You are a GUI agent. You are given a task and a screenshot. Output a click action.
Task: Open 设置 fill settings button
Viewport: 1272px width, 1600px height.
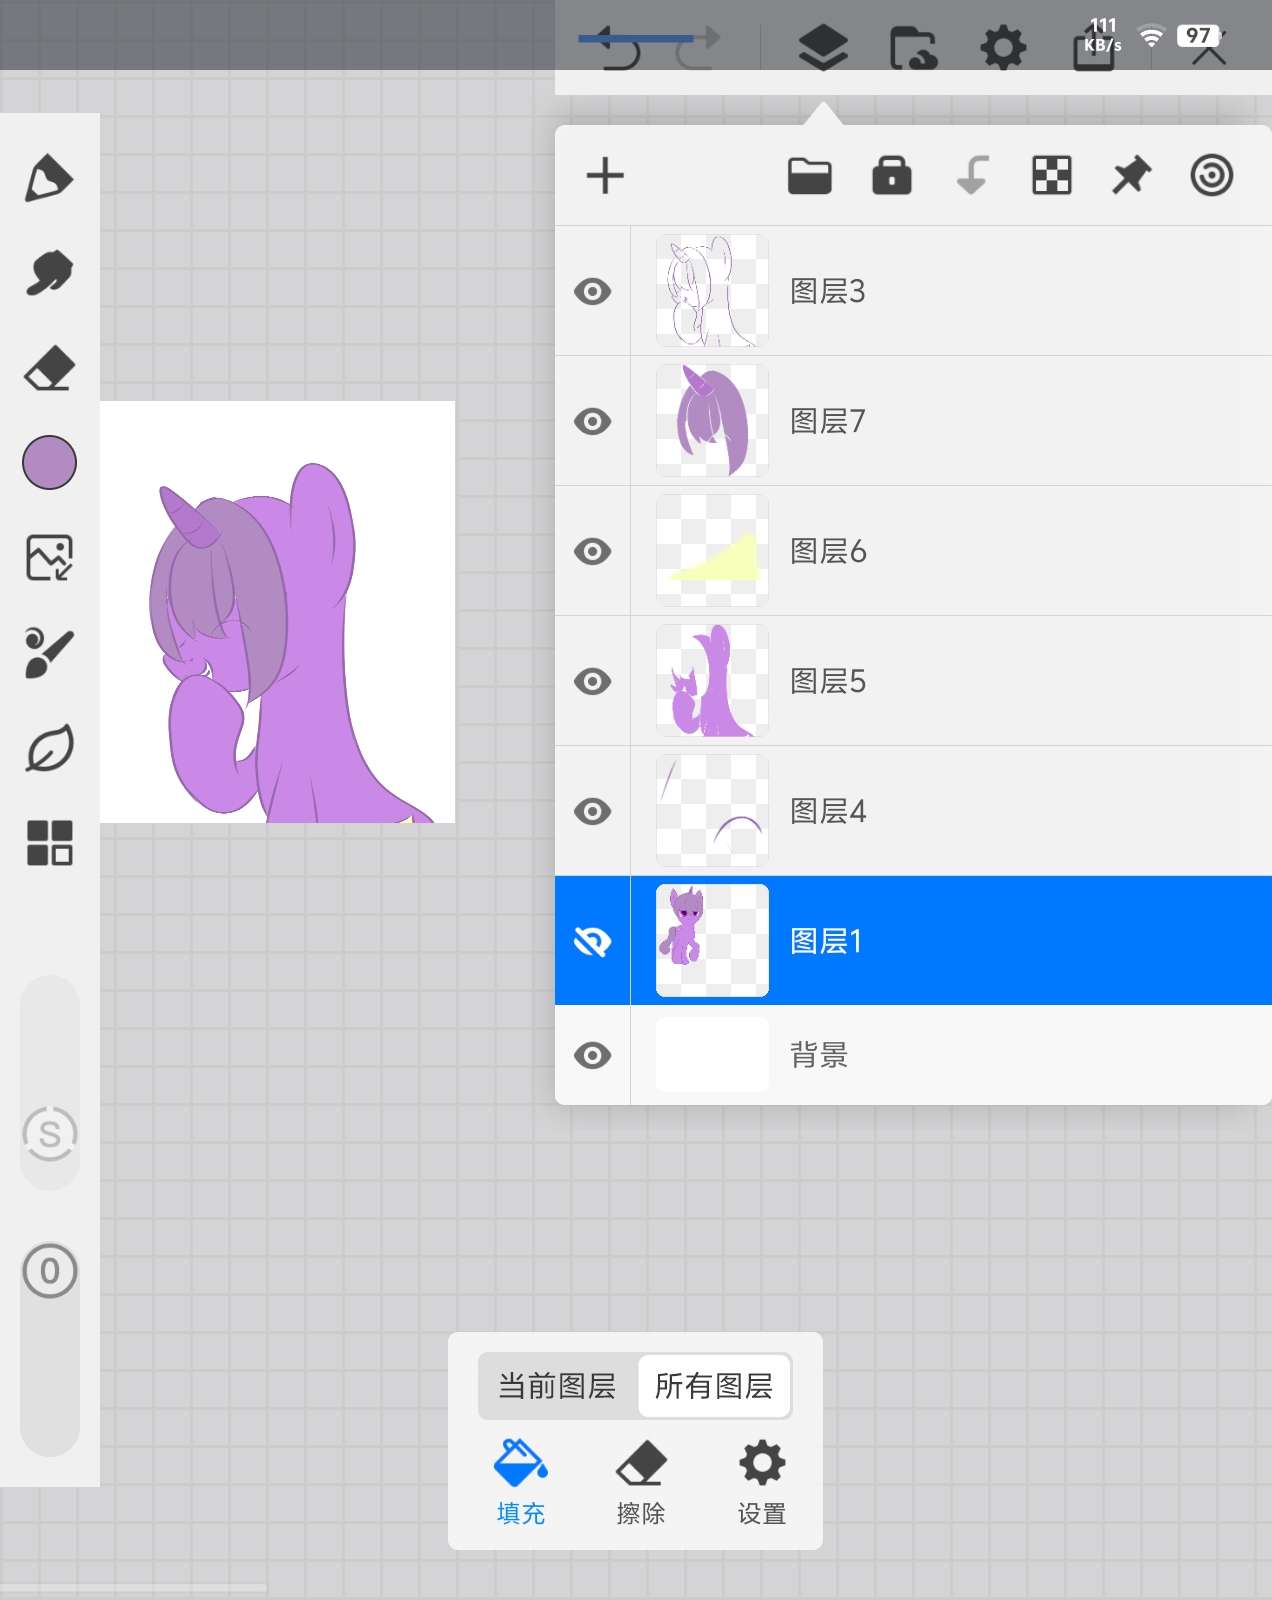(762, 1482)
